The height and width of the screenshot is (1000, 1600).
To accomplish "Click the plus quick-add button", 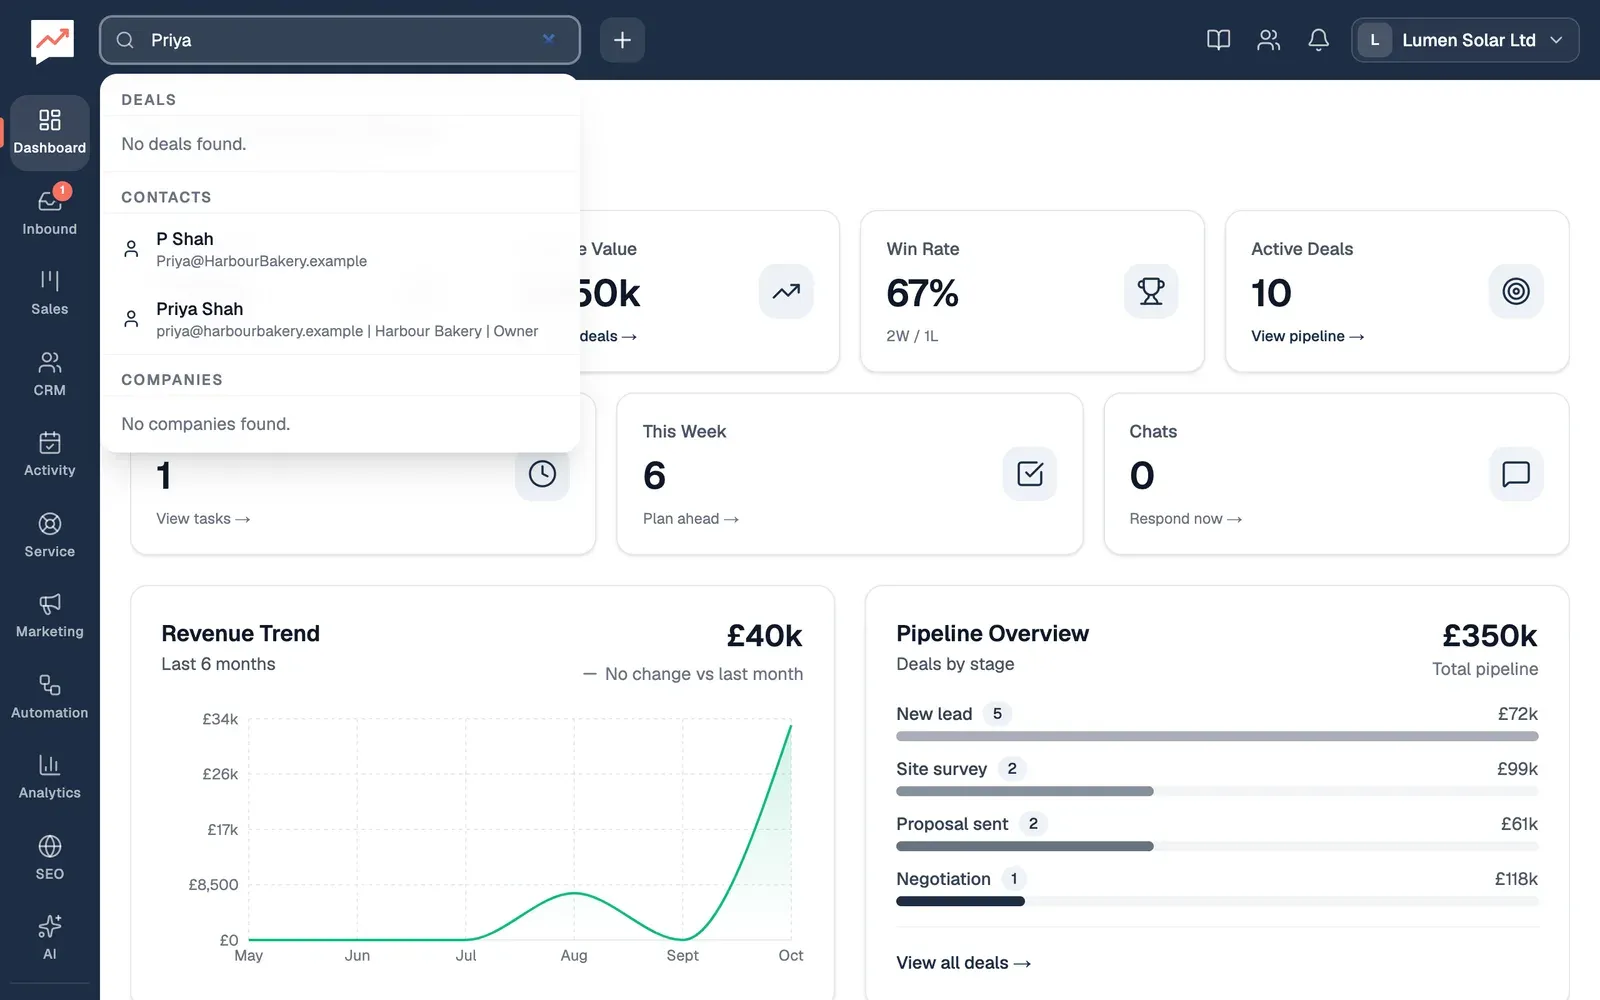I will point(622,40).
